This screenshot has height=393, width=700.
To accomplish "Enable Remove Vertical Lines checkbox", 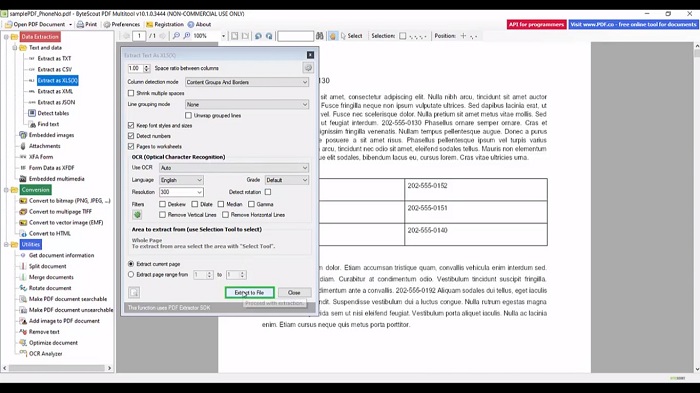I will [162, 215].
